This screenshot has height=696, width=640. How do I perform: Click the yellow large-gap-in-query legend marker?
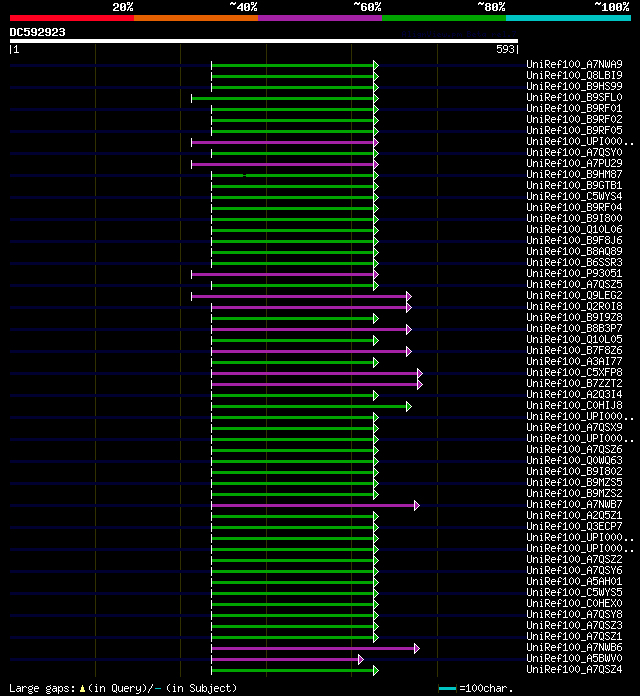tap(82, 689)
